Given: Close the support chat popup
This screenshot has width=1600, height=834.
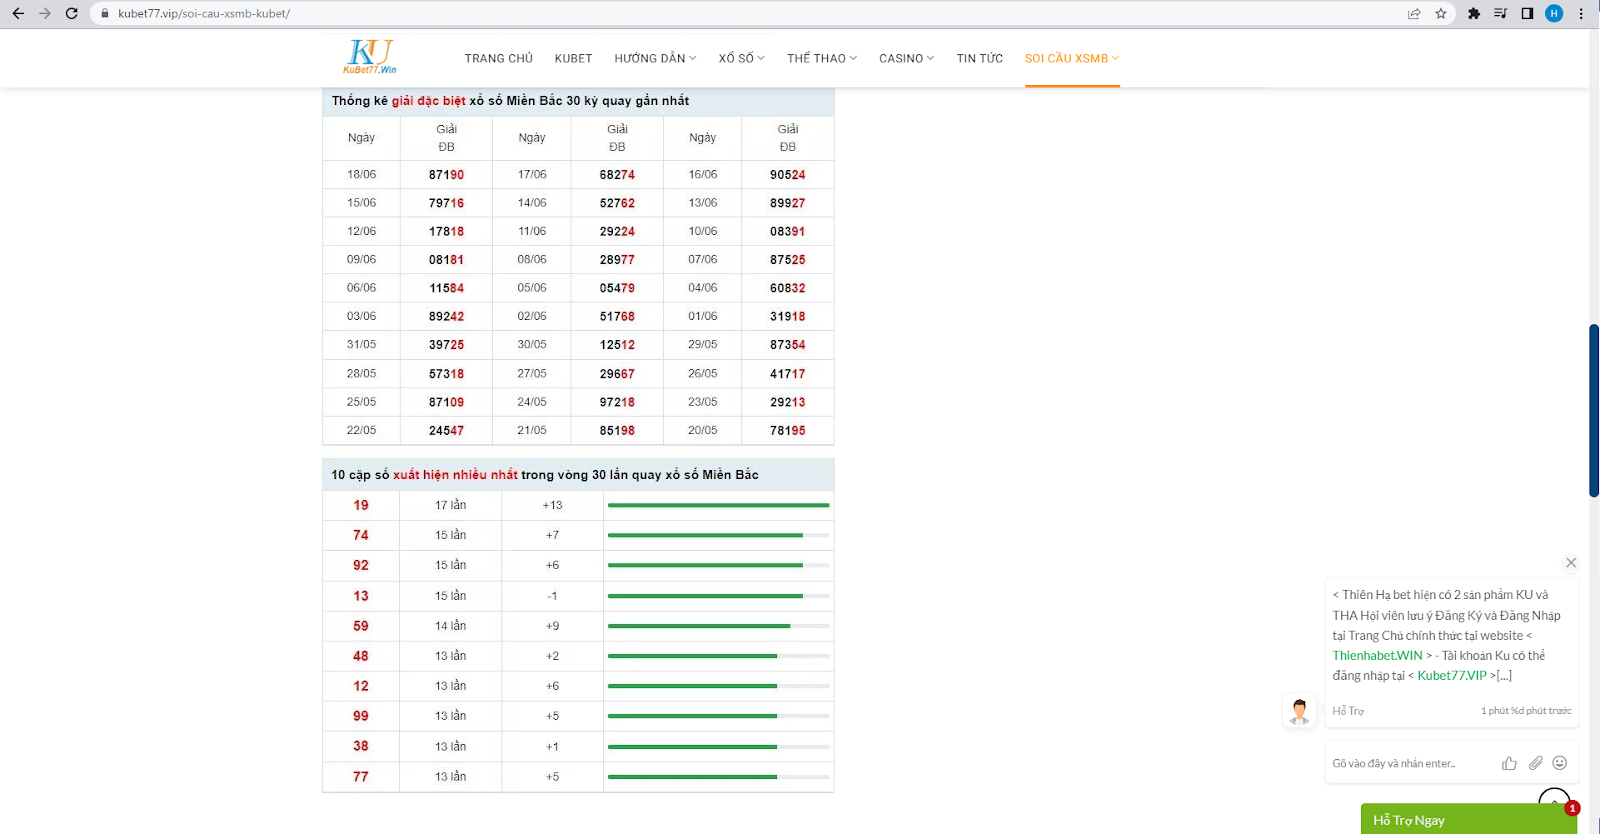Looking at the screenshot, I should pyautogui.click(x=1571, y=563).
